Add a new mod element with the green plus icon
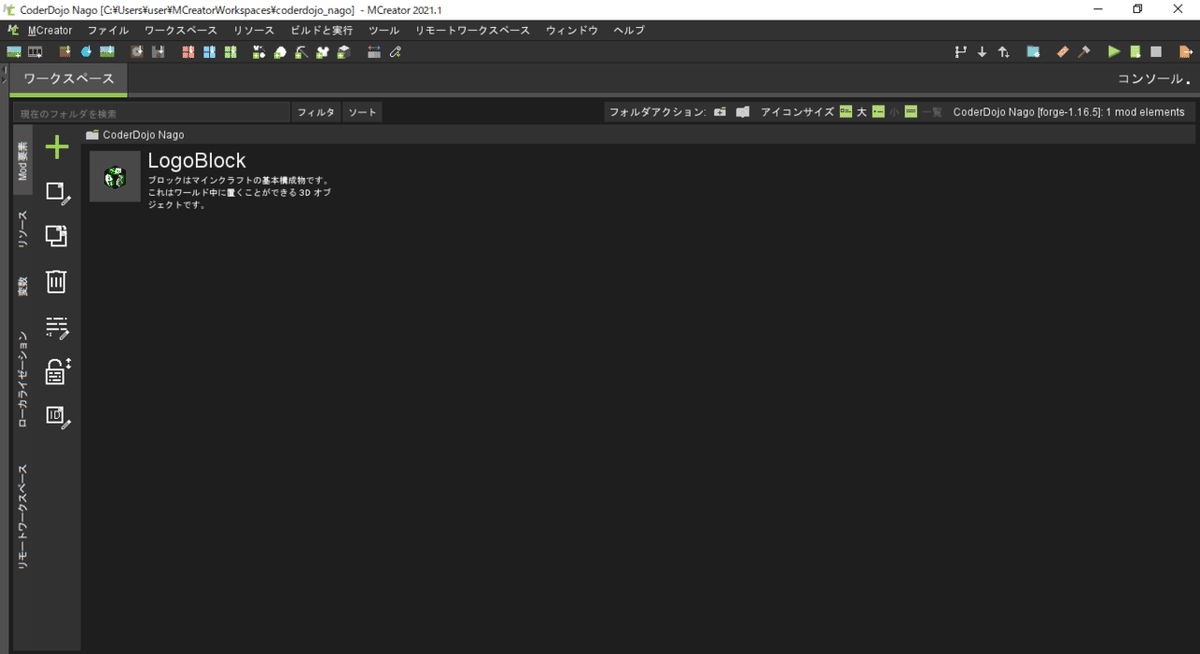Viewport: 1200px width, 654px height. (56, 147)
